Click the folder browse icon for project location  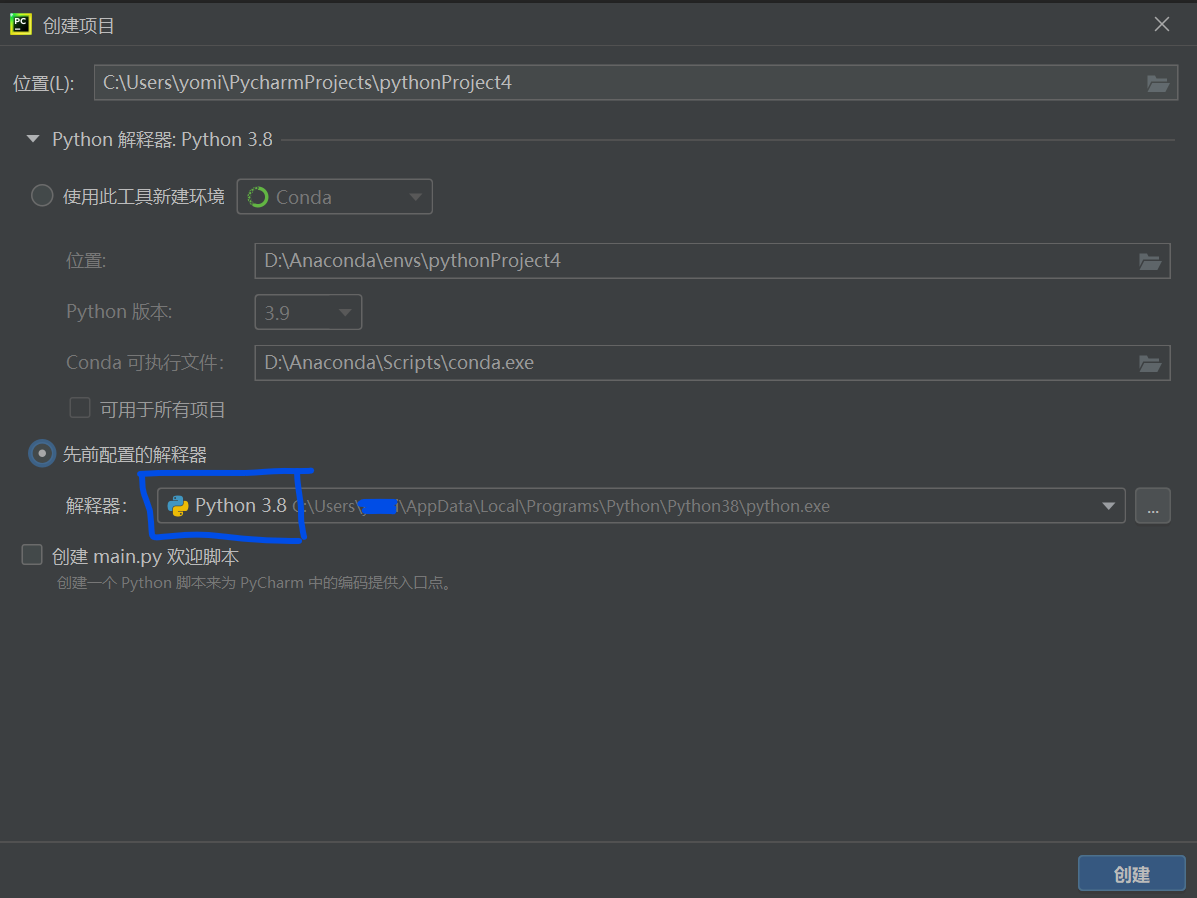tap(1158, 83)
